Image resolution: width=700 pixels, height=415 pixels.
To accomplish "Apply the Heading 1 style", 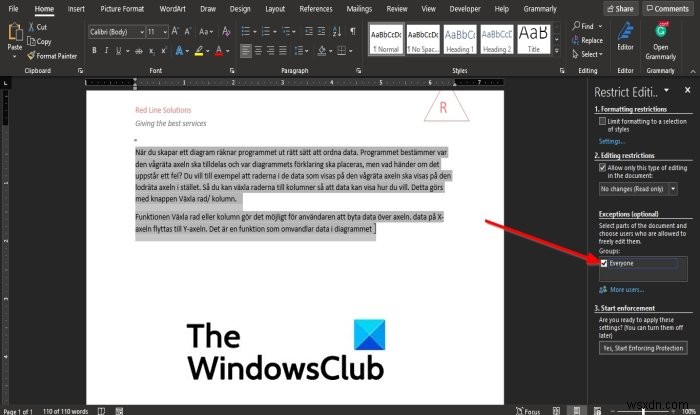I will (x=460, y=39).
